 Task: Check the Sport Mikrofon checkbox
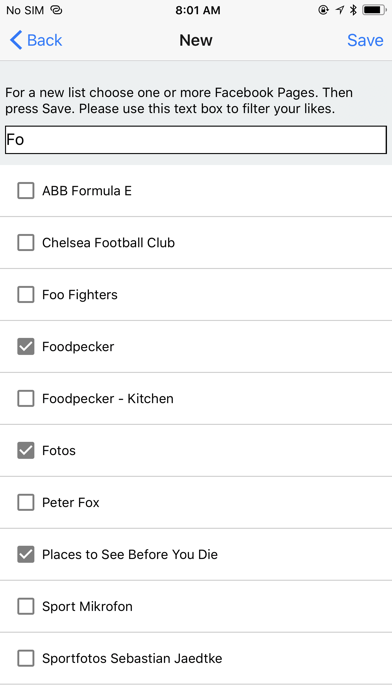pos(26,606)
